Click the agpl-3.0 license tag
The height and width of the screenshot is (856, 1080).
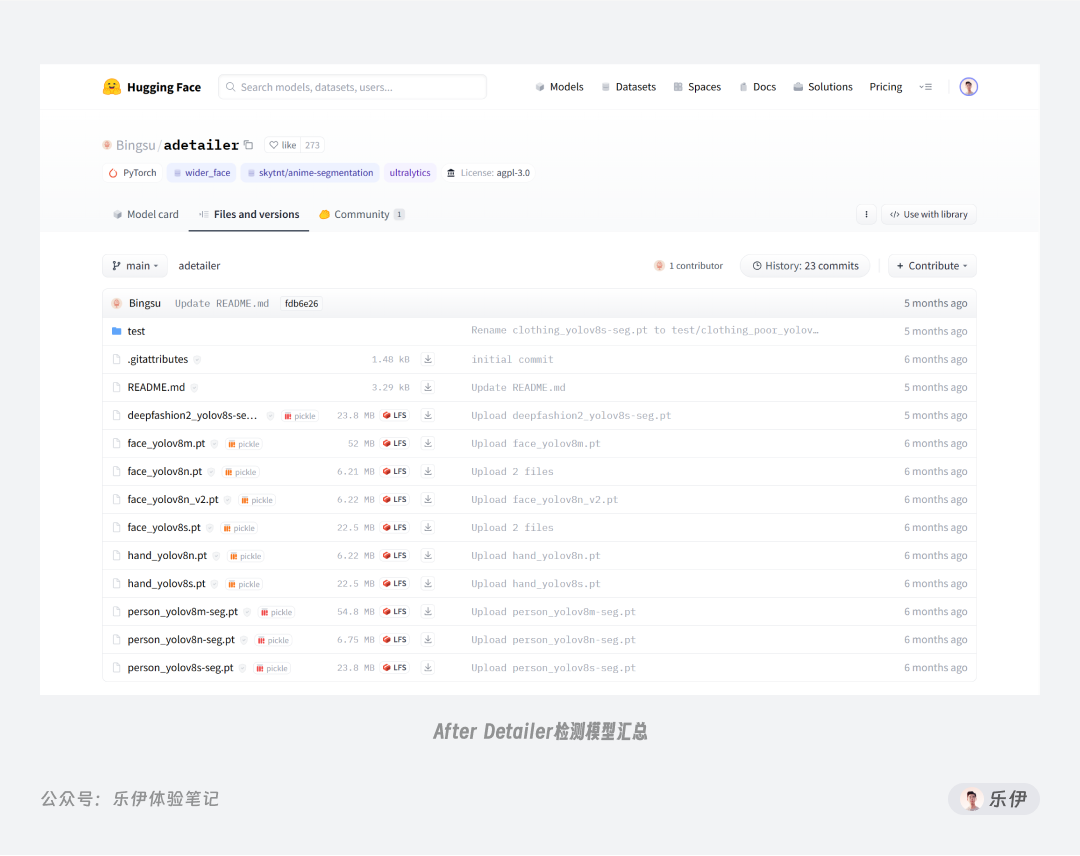[x=488, y=173]
